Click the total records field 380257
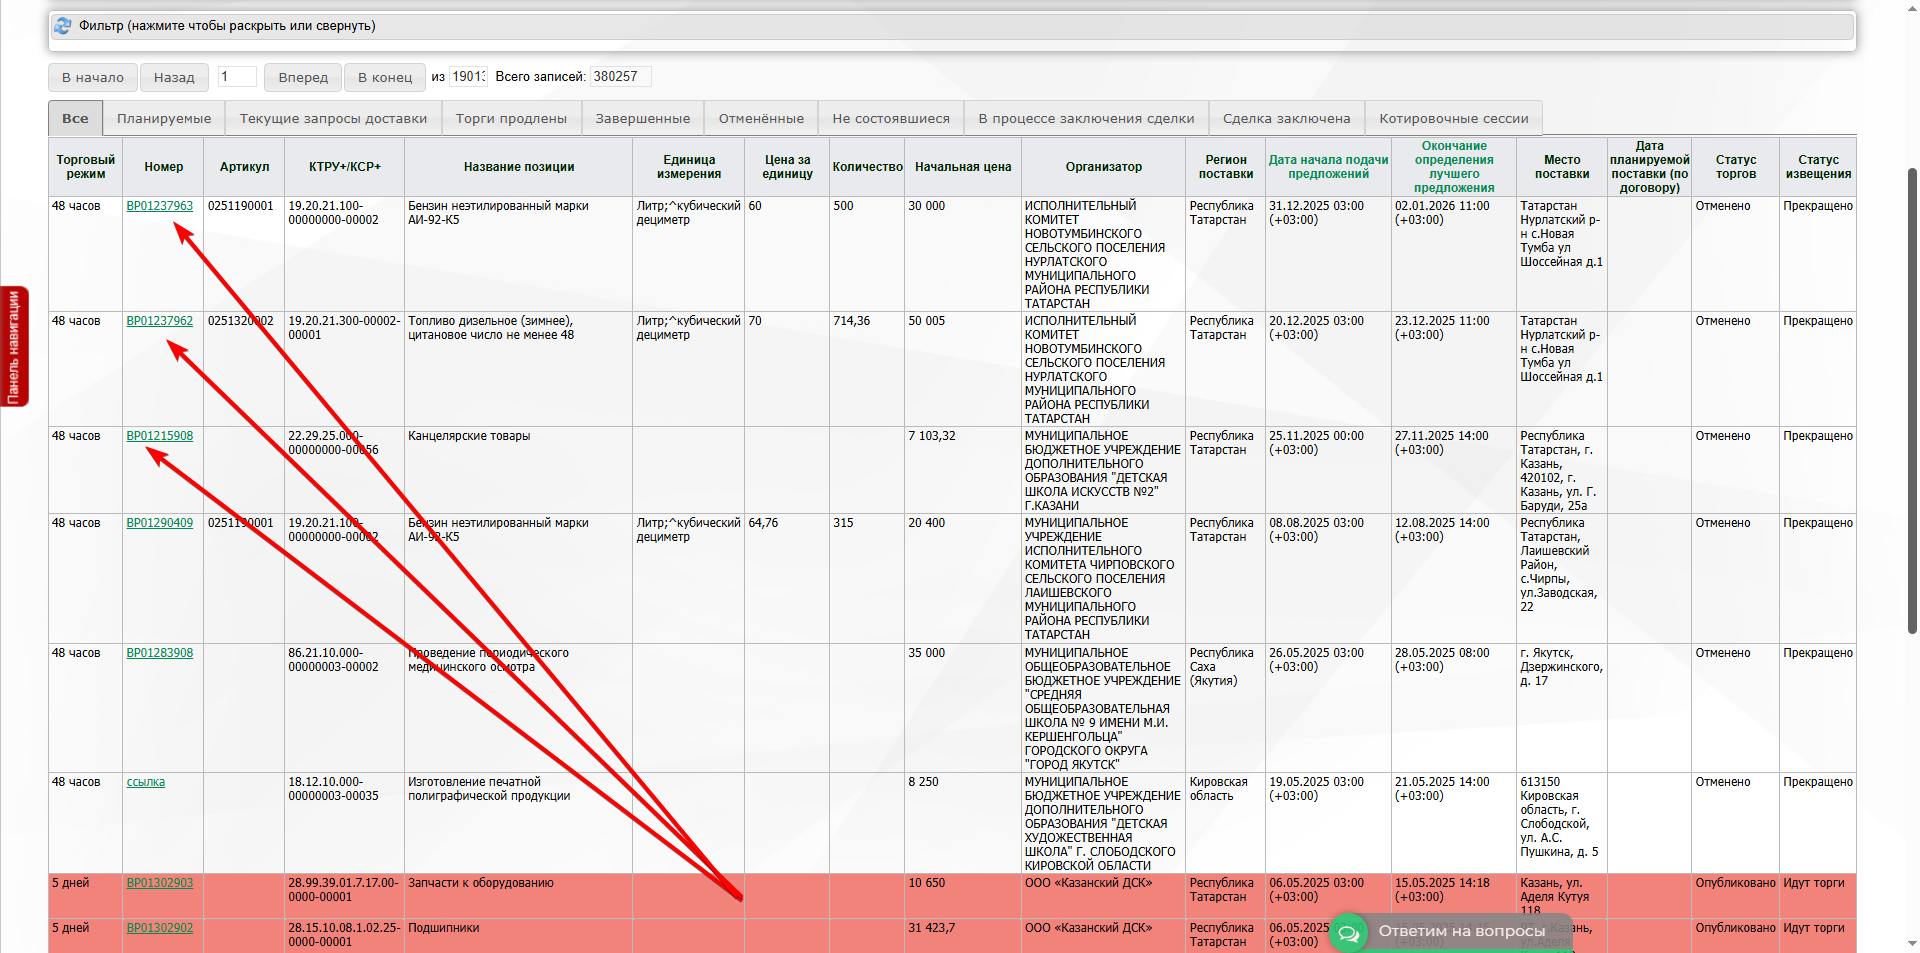This screenshot has height=953, width=1920. (620, 77)
